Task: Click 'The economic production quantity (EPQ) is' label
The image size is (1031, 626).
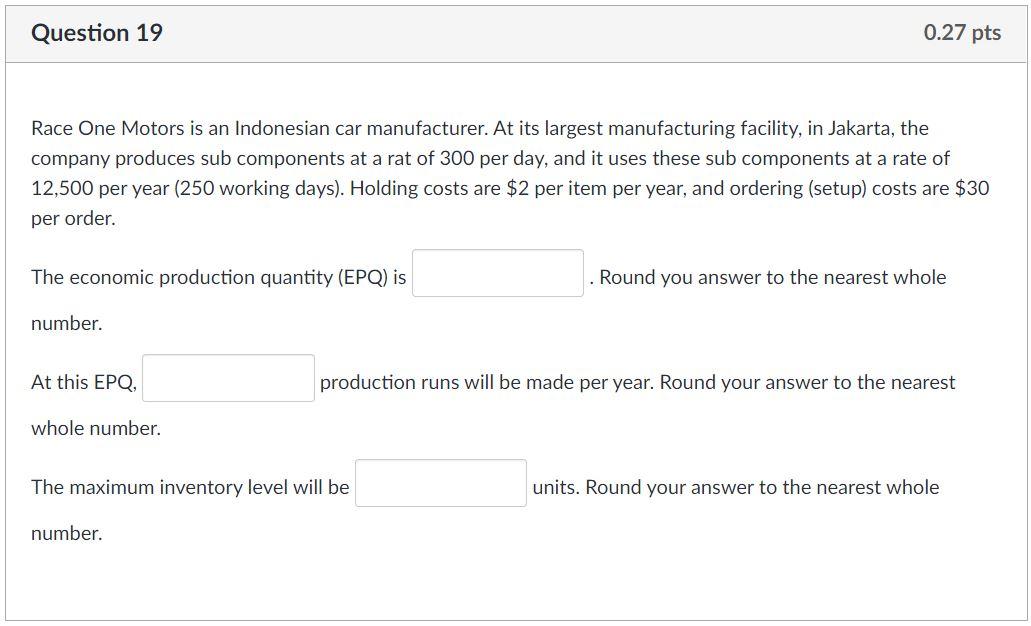Action: (218, 277)
